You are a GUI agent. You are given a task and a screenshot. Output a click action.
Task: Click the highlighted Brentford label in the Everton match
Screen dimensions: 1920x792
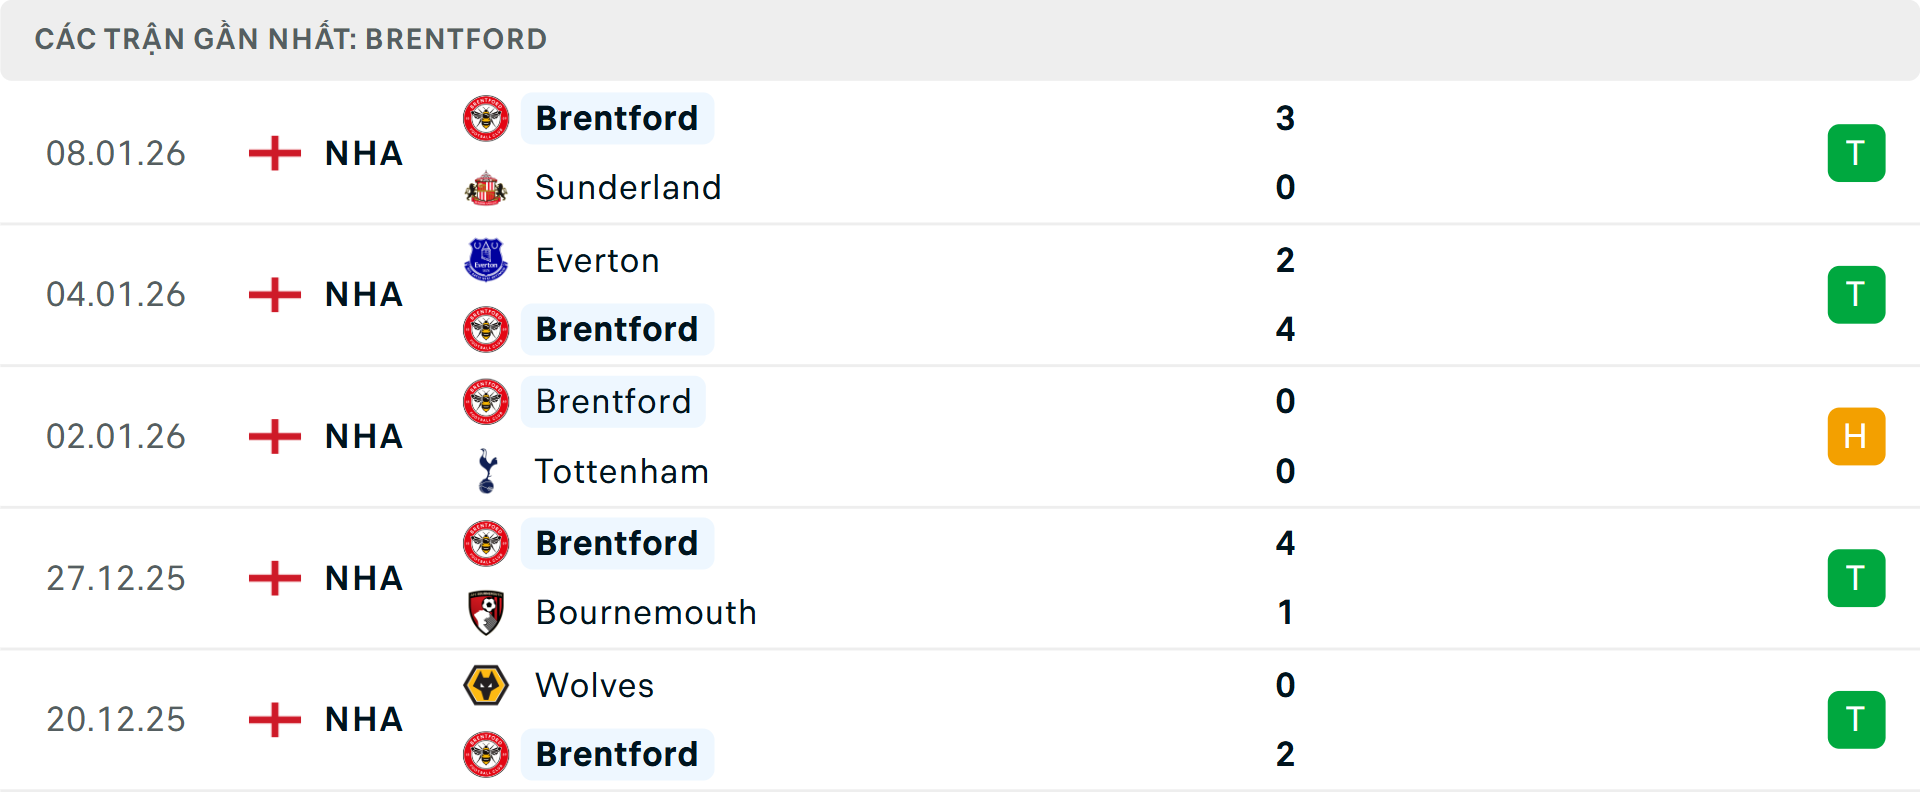click(617, 329)
